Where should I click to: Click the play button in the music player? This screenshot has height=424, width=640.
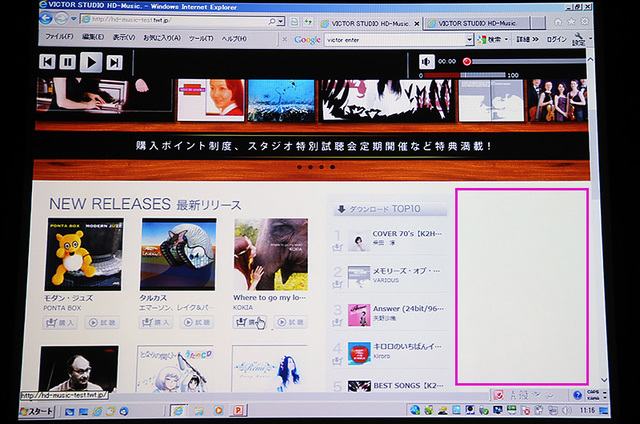91,62
